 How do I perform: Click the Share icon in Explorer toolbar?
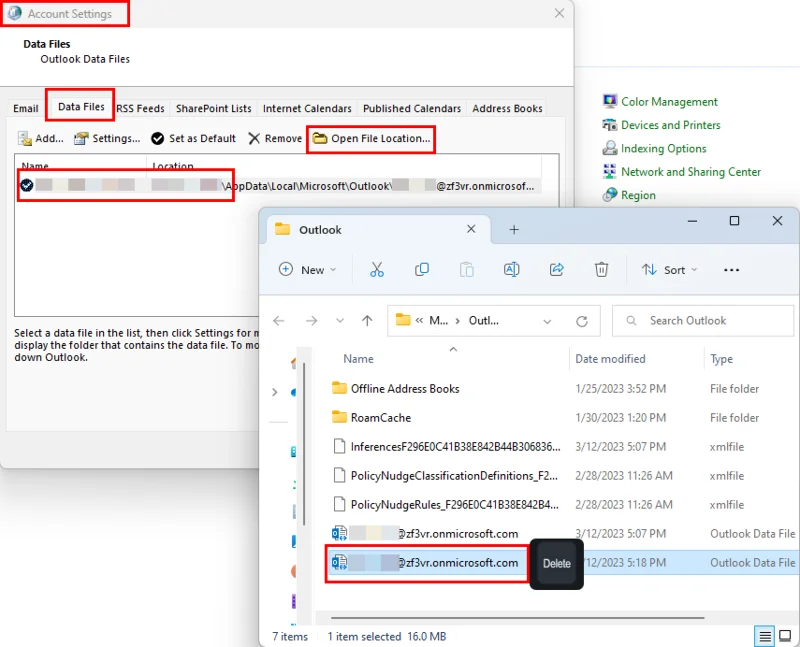coord(557,269)
